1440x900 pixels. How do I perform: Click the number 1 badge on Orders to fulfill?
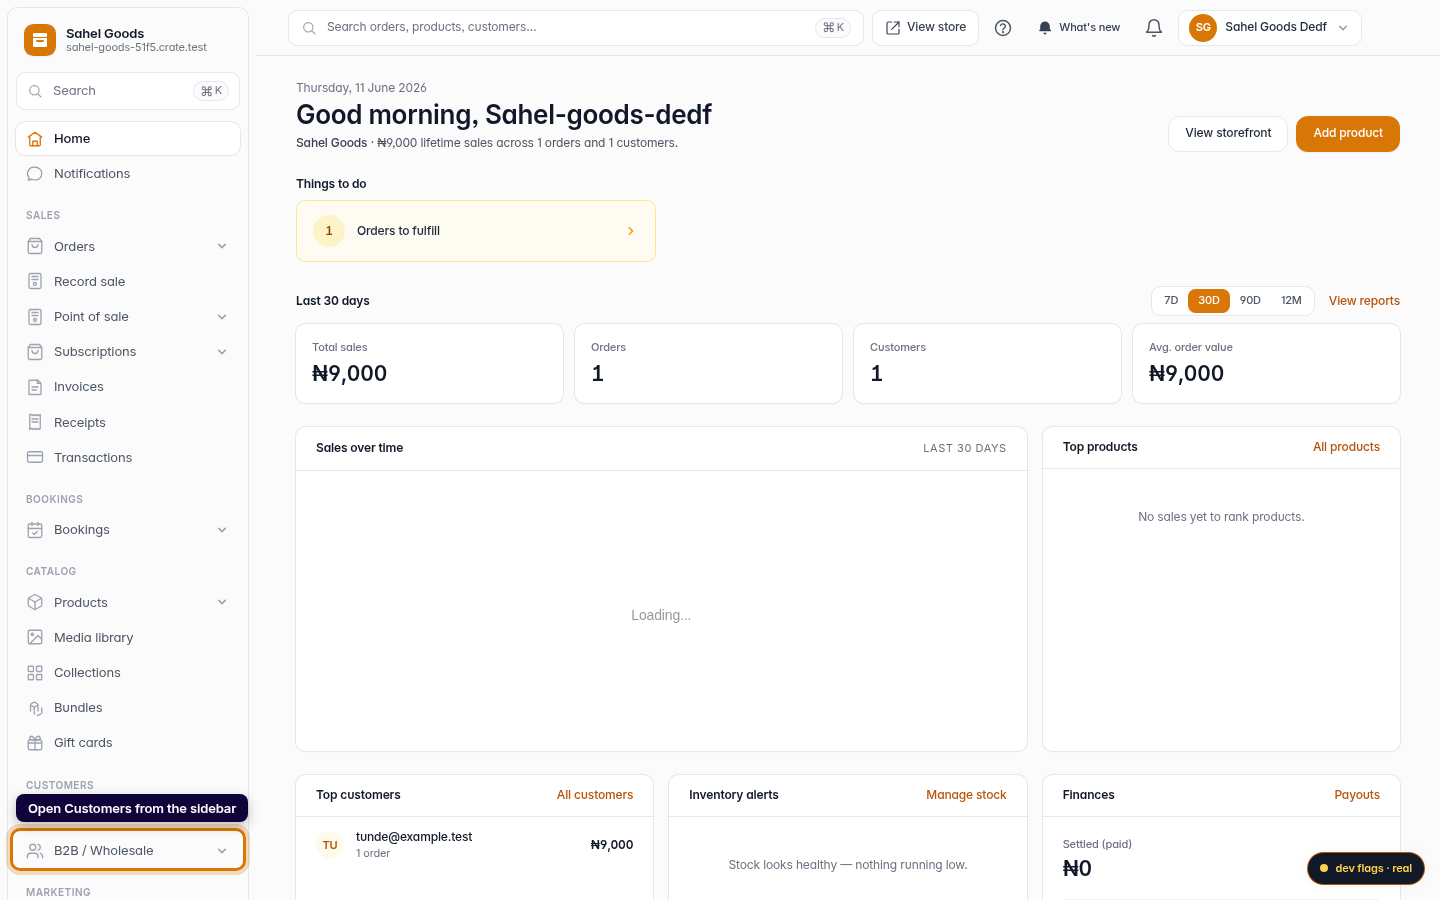coord(329,231)
